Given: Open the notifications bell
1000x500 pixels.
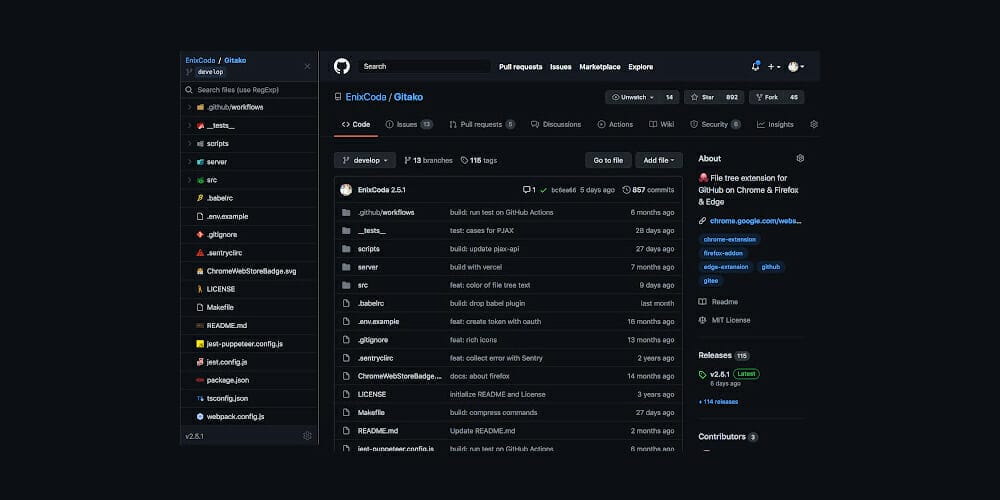Looking at the screenshot, I should [x=756, y=66].
